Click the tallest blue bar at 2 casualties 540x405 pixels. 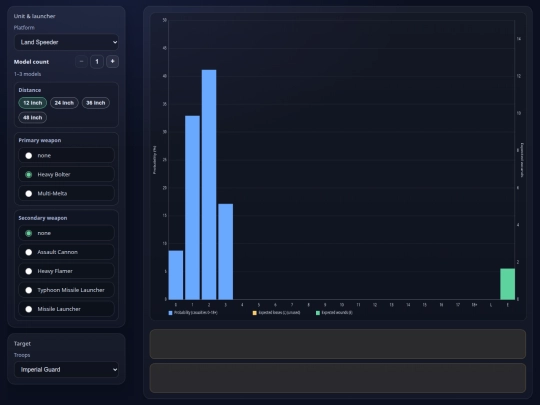(x=209, y=185)
